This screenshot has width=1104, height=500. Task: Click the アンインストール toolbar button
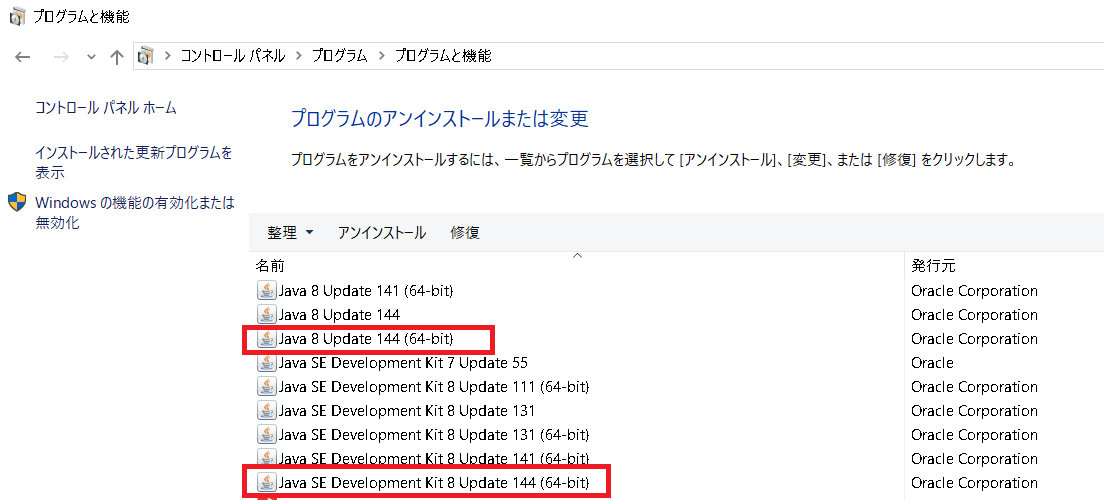382,232
